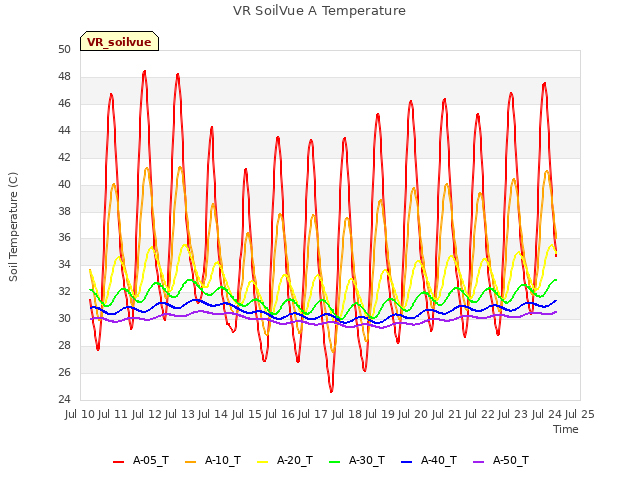Screen dimensions: 640x480
Task: Select the red A-05_T legend swatch
Action: click(118, 462)
